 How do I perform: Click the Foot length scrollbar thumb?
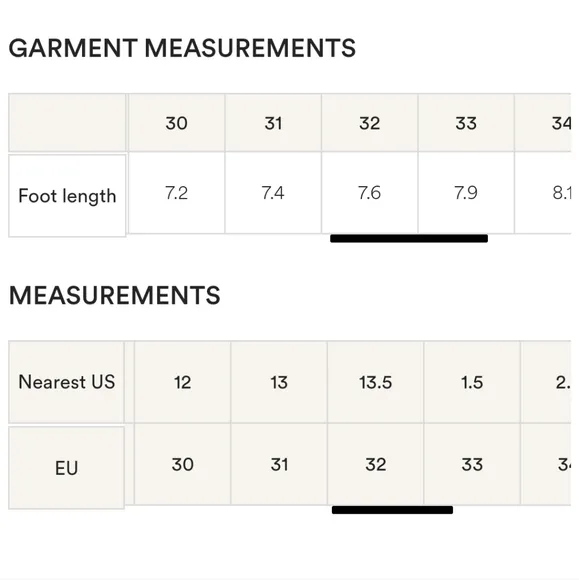[409, 239]
